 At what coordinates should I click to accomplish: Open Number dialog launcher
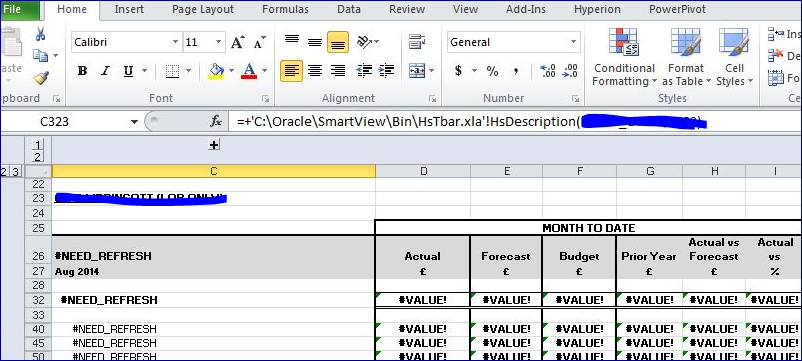click(x=575, y=98)
